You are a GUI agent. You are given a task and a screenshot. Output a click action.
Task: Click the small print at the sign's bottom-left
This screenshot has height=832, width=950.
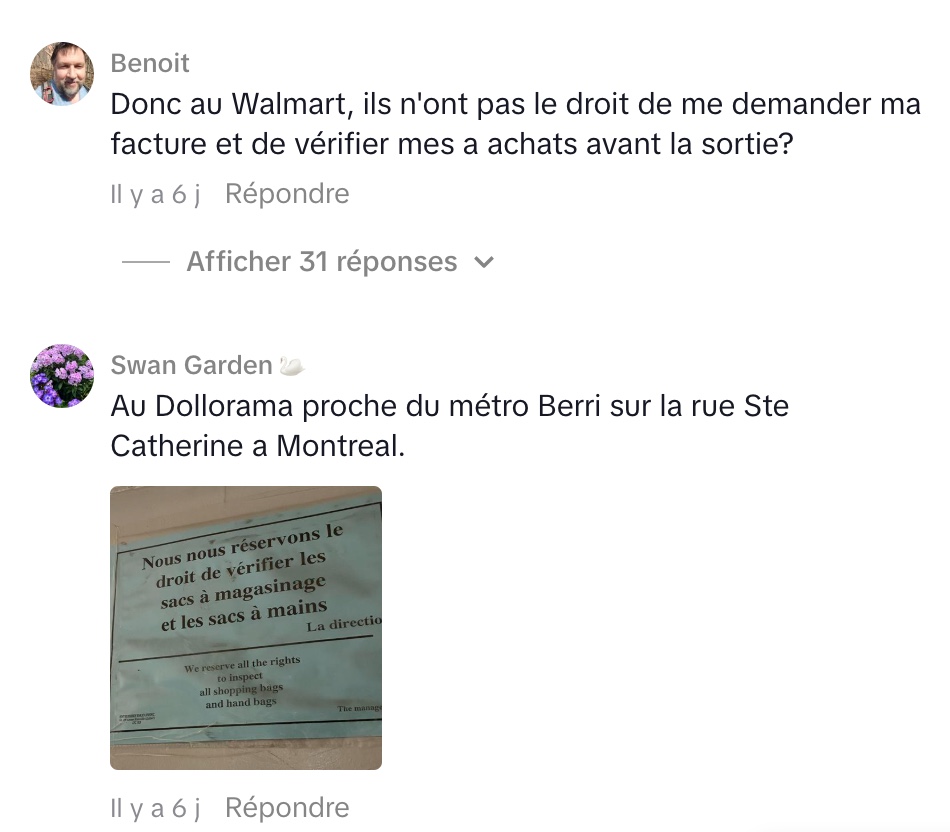(x=137, y=719)
